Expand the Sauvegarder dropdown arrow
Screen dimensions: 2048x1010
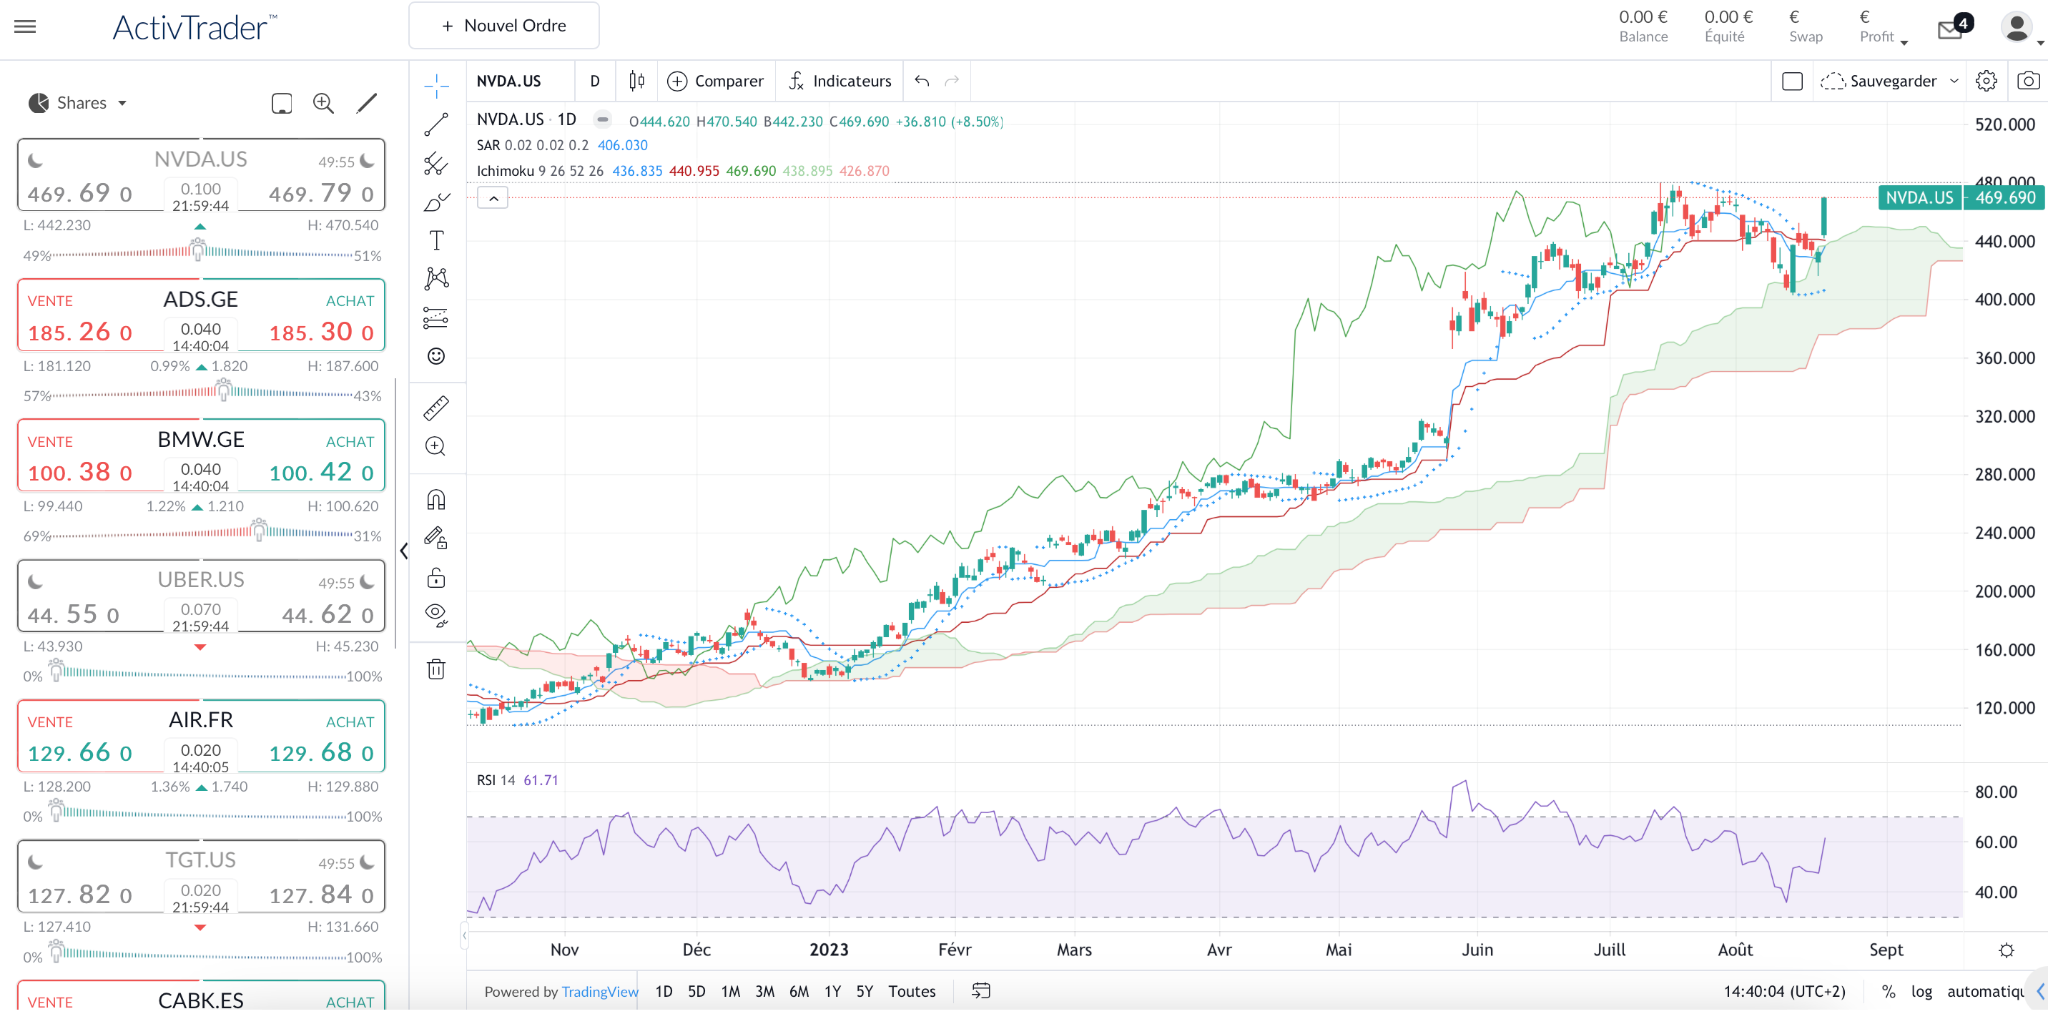[x=1954, y=81]
